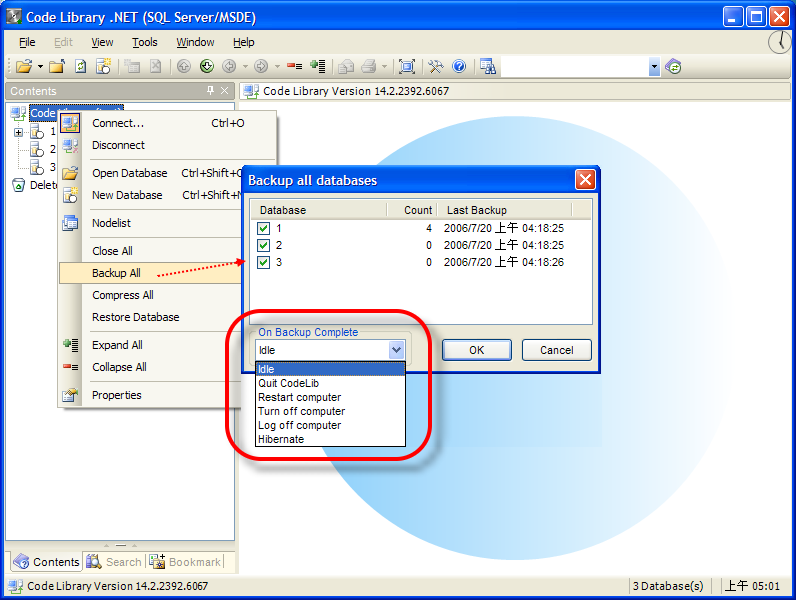796x600 pixels.
Task: Click the grayed copy node toolbar icon
Action: [132, 66]
